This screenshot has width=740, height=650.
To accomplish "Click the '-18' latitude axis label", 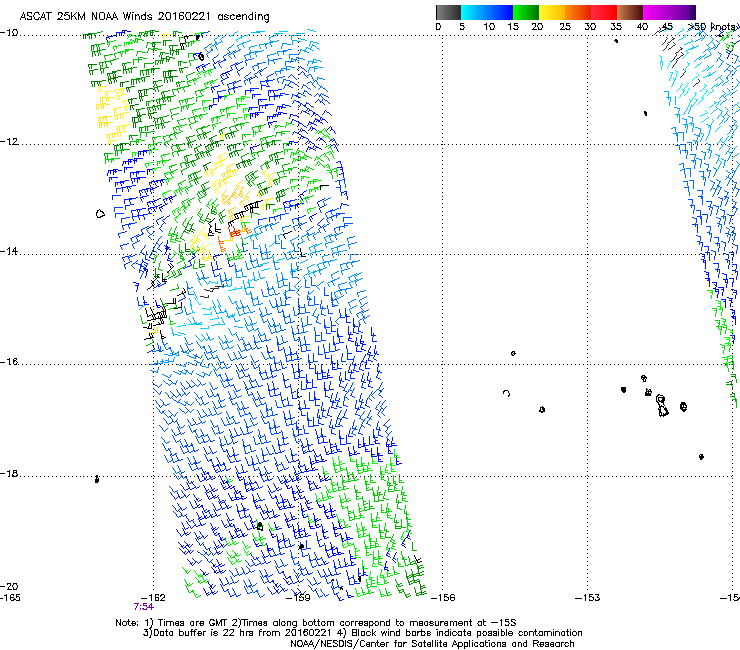I will click(x=9, y=473).
